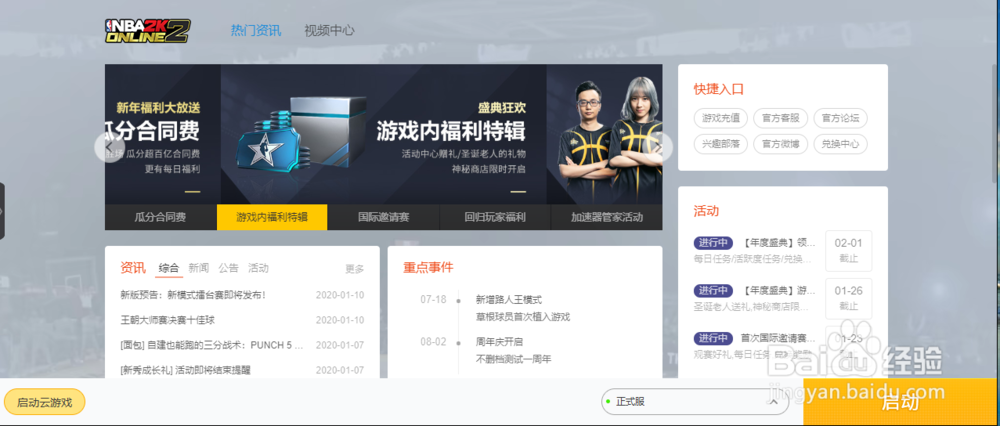Click date 2020-01-10 beside 王朝大师赛 news
Viewport: 1000px width, 426px height.
[340, 320]
